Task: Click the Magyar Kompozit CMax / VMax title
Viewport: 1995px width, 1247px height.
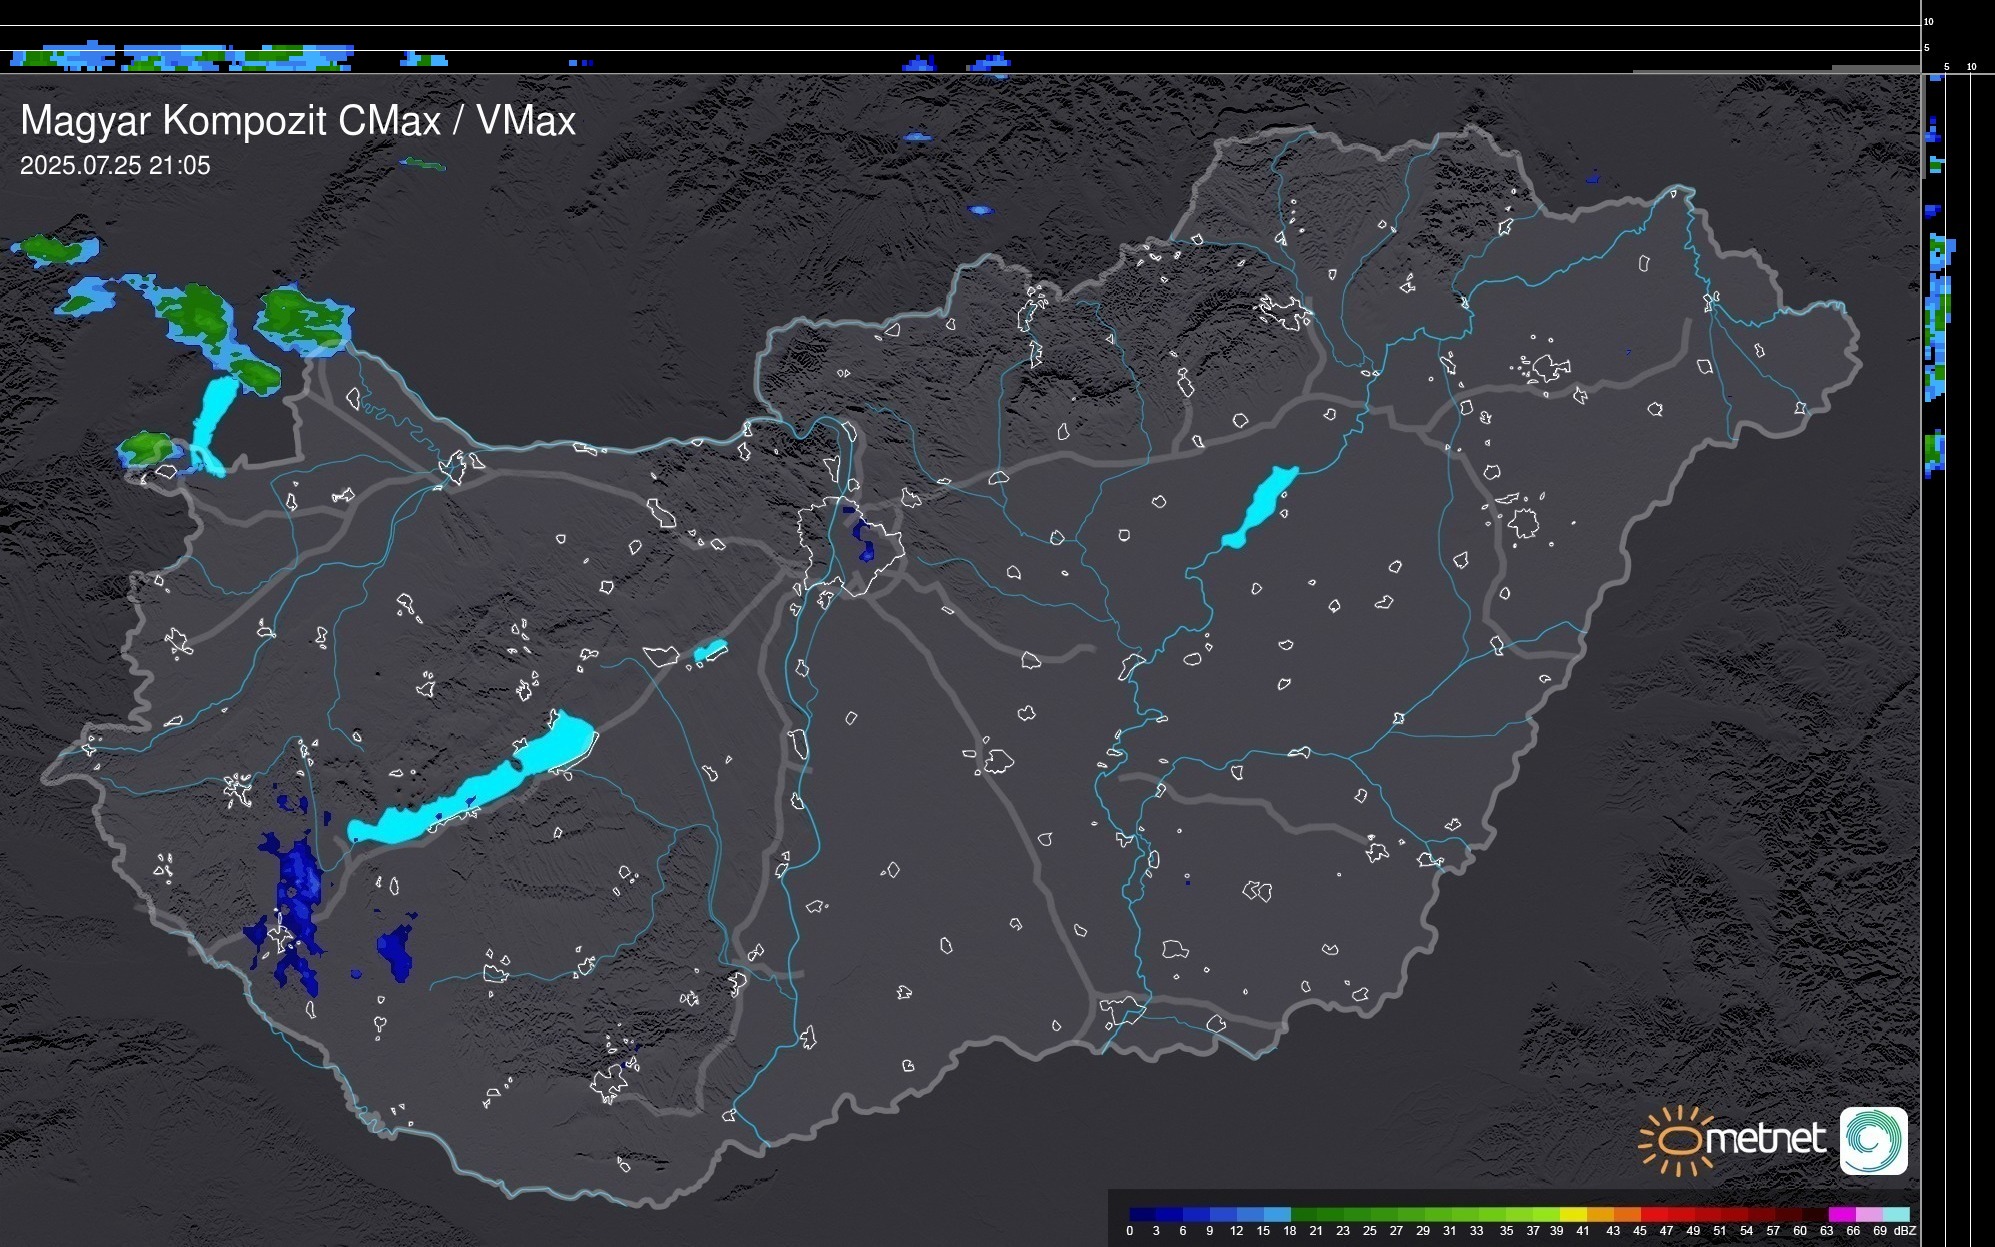Action: (298, 121)
